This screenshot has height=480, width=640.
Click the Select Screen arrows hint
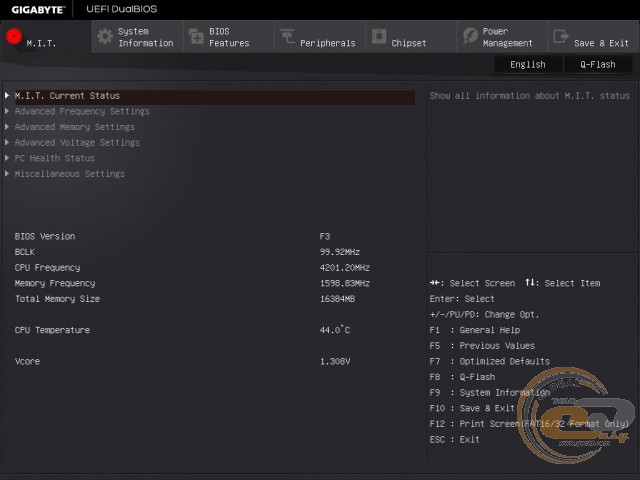click(472, 283)
